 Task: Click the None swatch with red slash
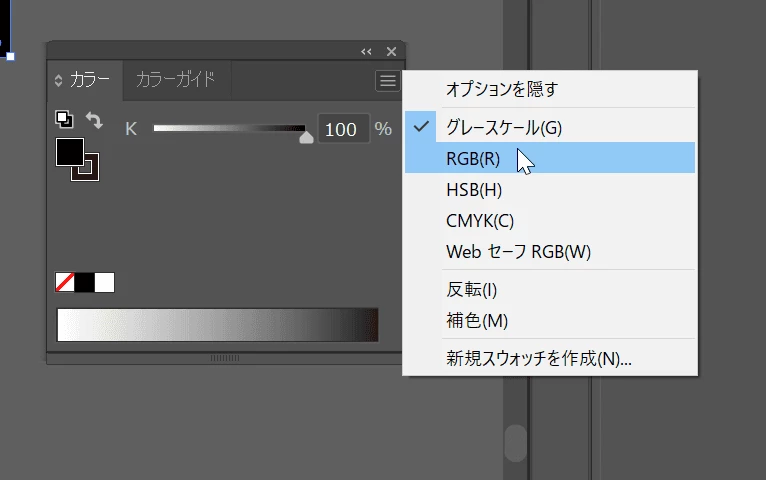click(64, 282)
